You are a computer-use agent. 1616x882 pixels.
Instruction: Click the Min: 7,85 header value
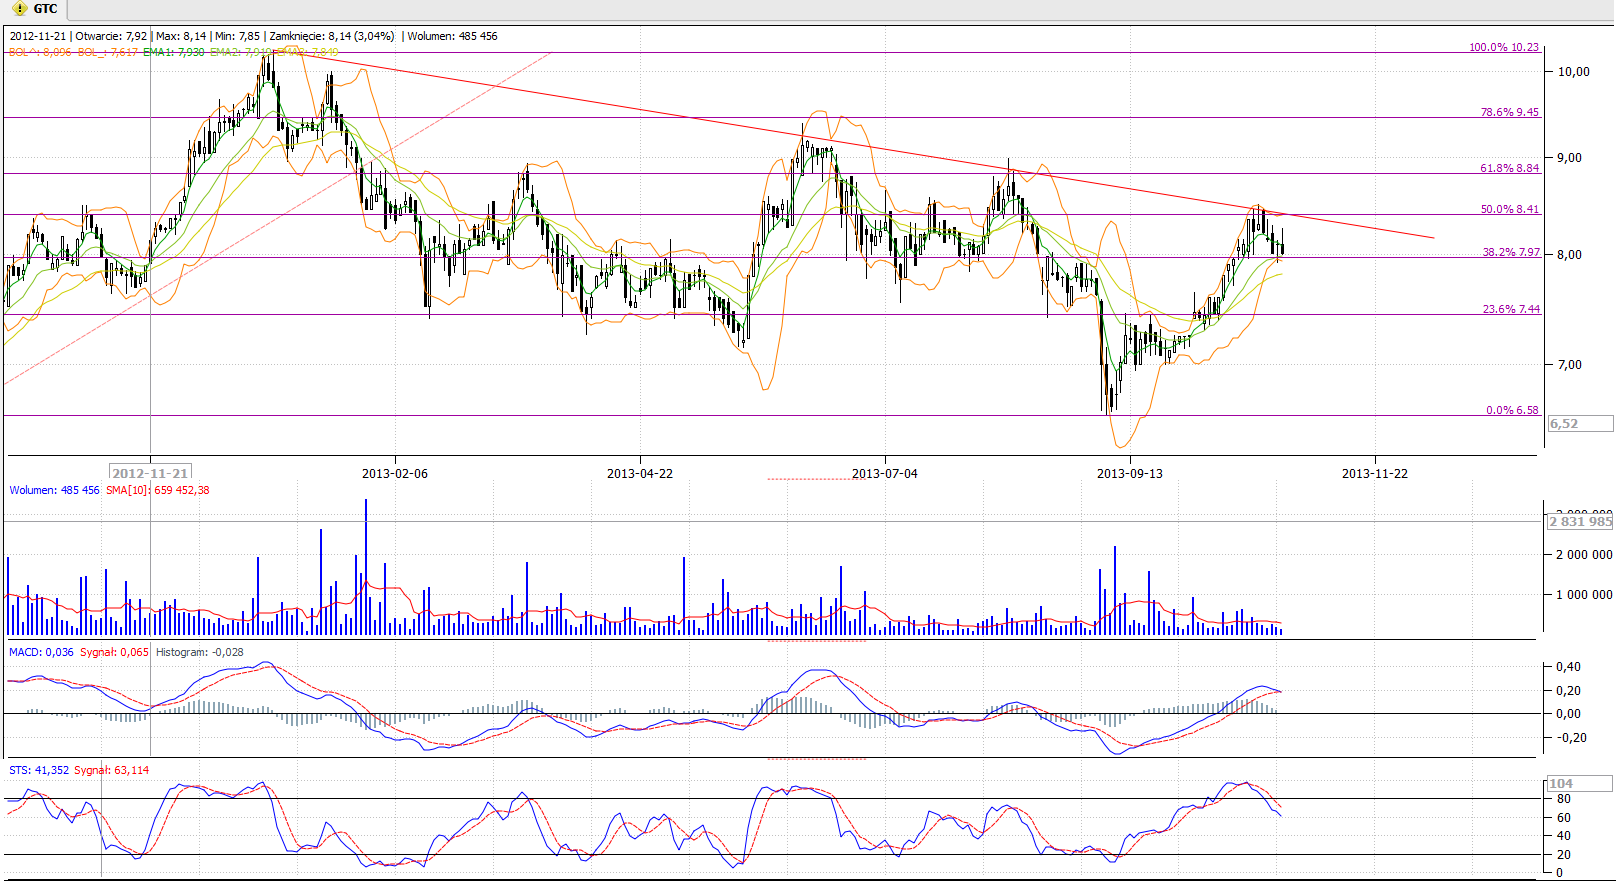tap(238, 36)
